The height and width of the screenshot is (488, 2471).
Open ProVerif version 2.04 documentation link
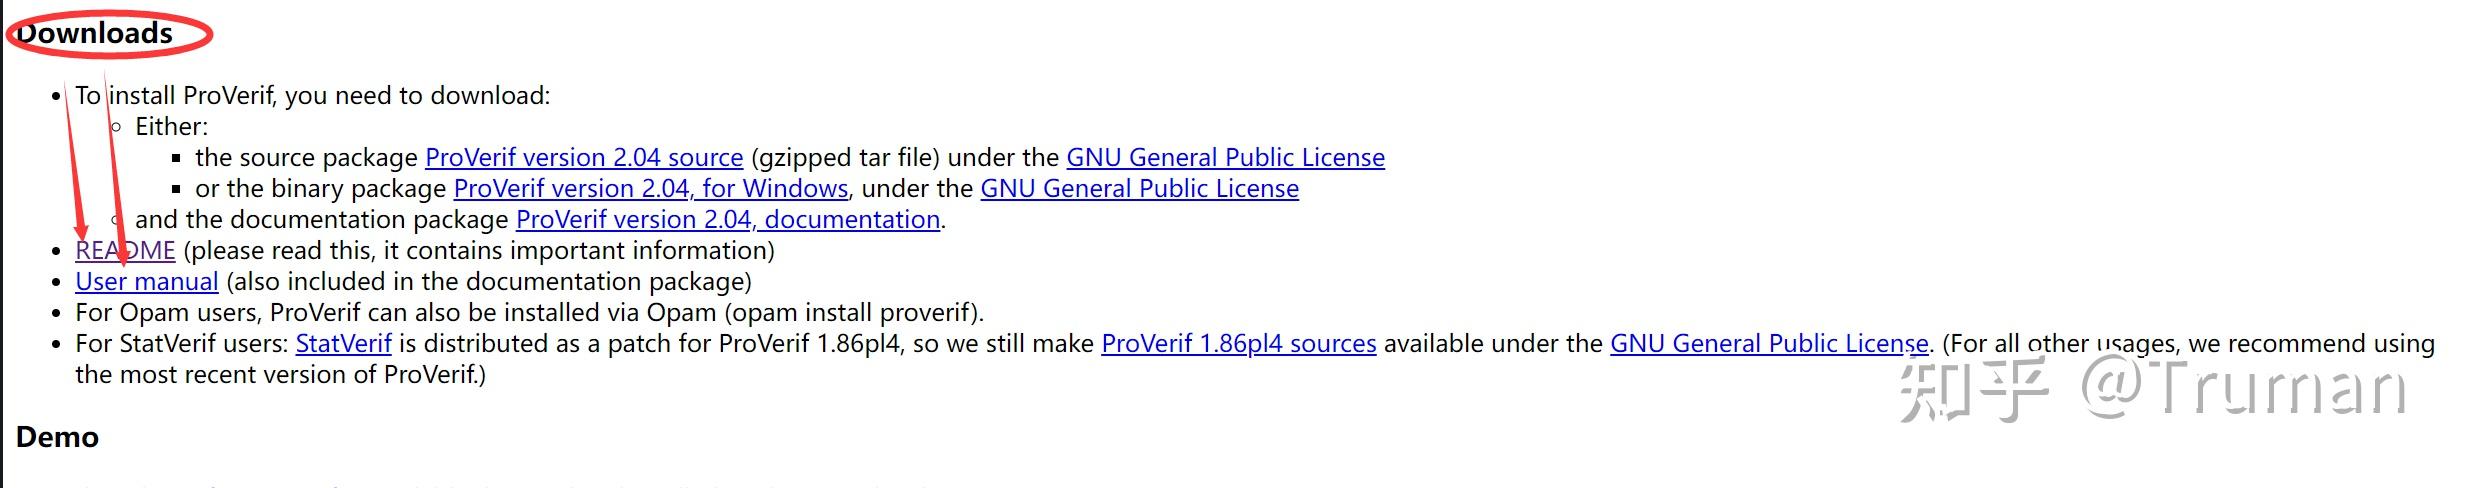pos(728,219)
